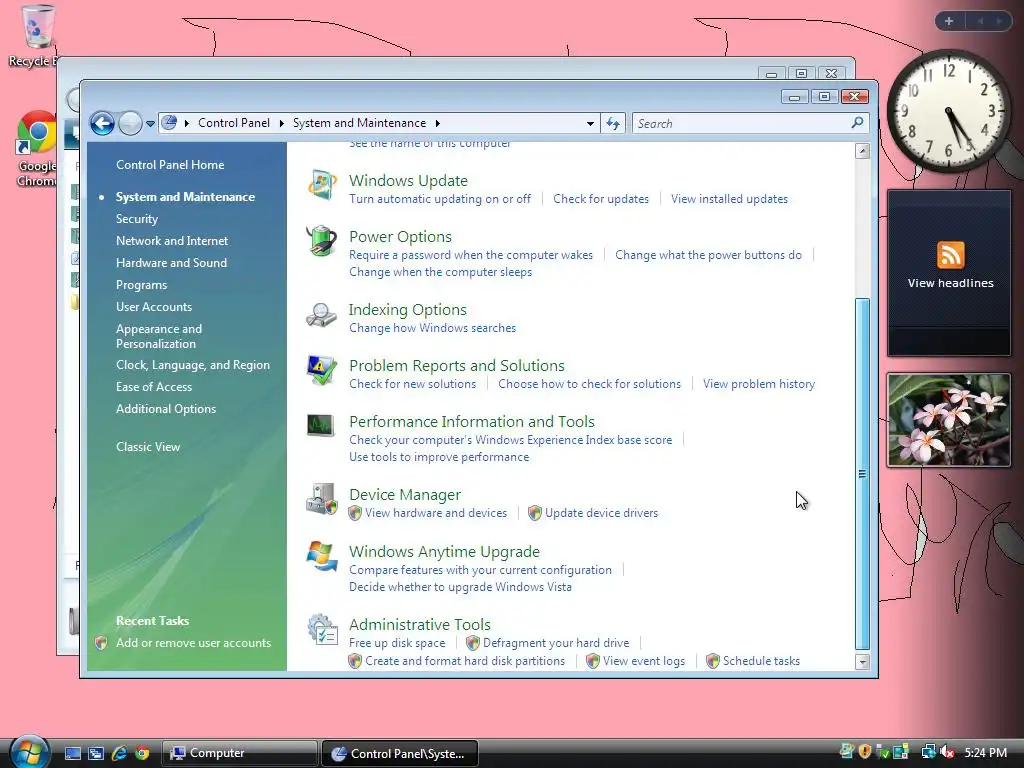Switch to Classic View
The width and height of the screenshot is (1024, 768).
click(148, 447)
